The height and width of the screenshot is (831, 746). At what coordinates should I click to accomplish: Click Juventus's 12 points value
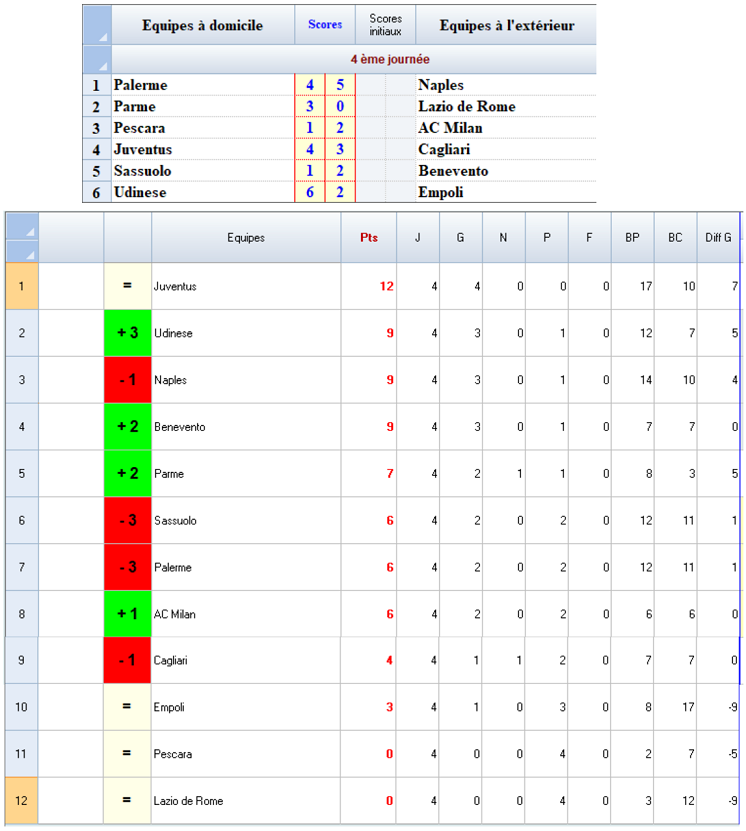(386, 286)
